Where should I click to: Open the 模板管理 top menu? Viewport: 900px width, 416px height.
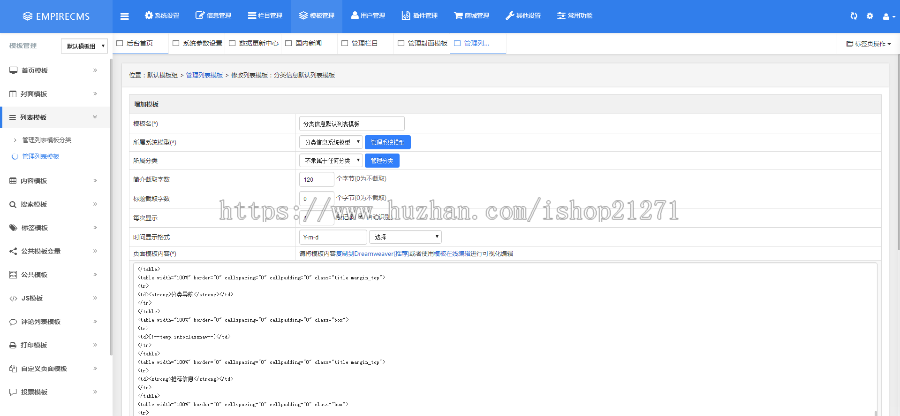point(317,16)
